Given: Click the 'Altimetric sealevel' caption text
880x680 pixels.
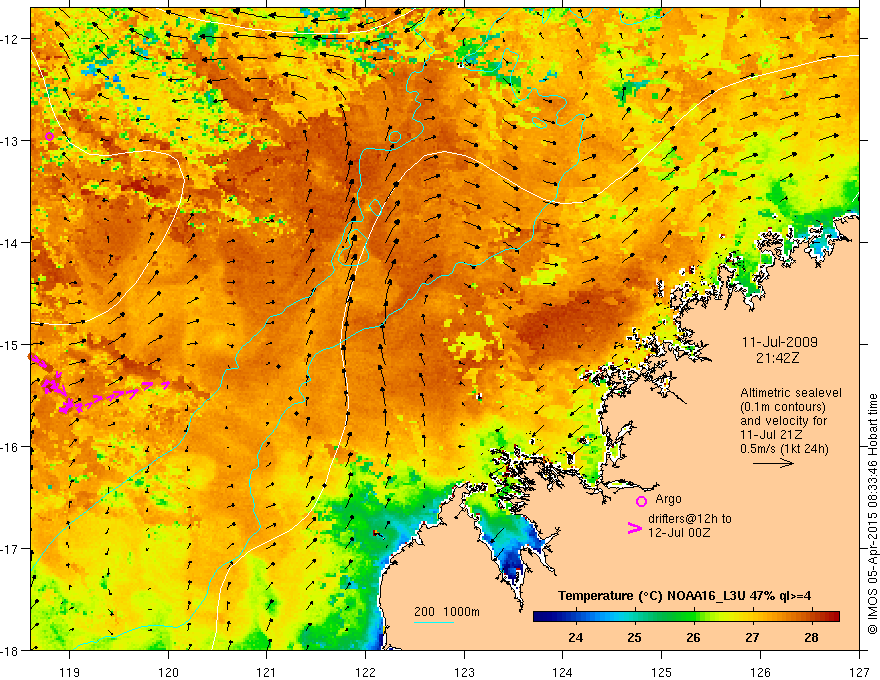Looking at the screenshot, I should point(791,393).
